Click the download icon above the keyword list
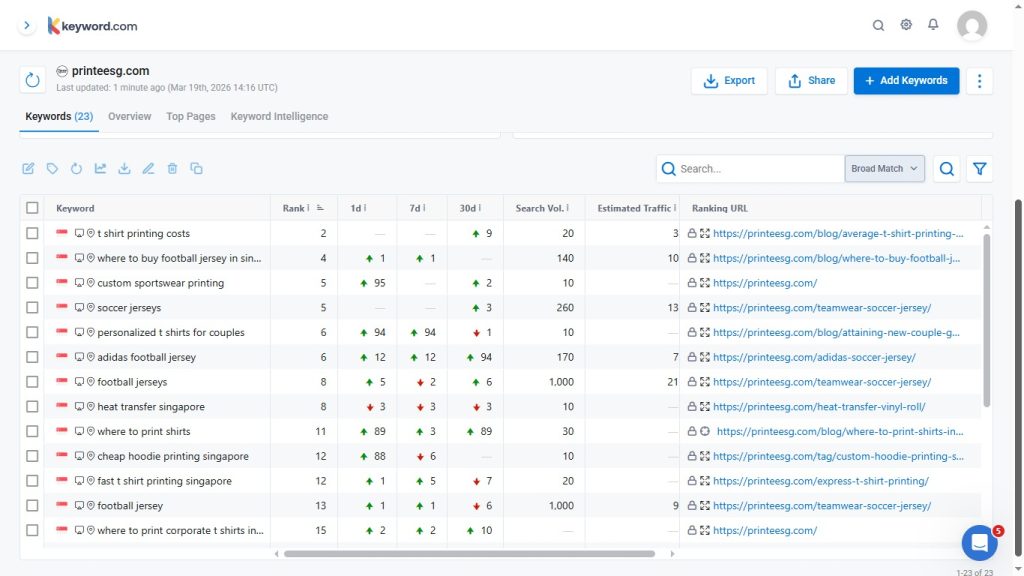 point(124,168)
